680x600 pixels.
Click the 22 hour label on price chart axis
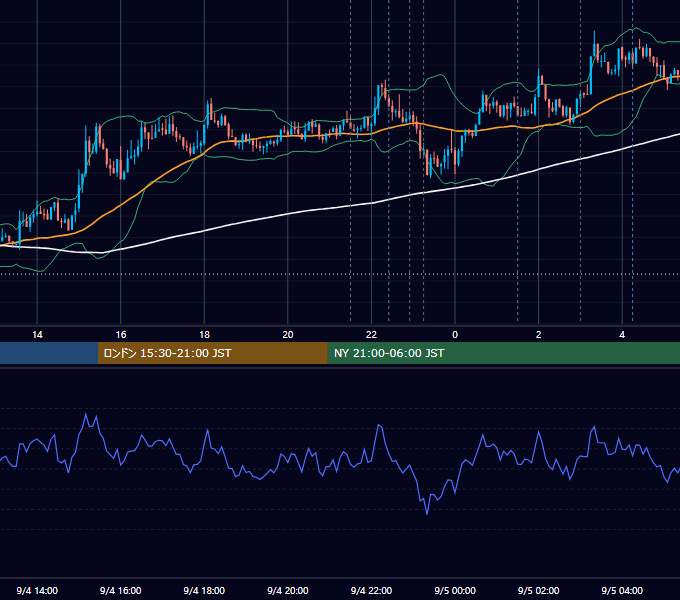pos(371,335)
